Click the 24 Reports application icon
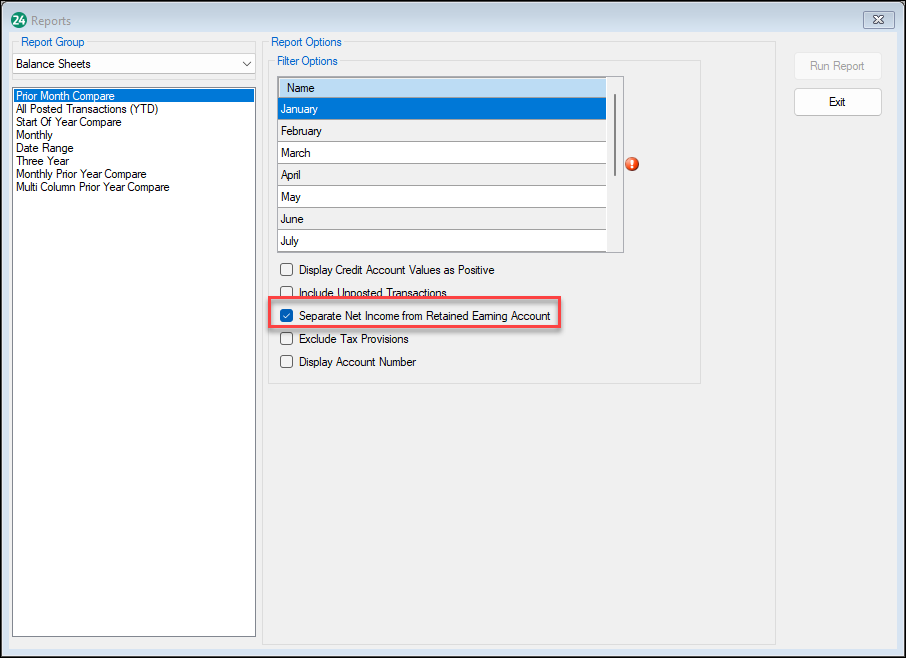Image resolution: width=906 pixels, height=658 pixels. pyautogui.click(x=17, y=20)
